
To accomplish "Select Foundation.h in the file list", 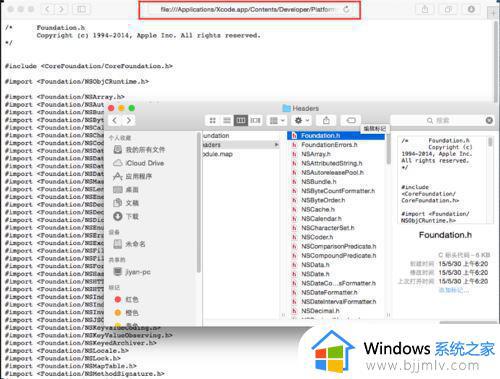I will tap(337, 135).
